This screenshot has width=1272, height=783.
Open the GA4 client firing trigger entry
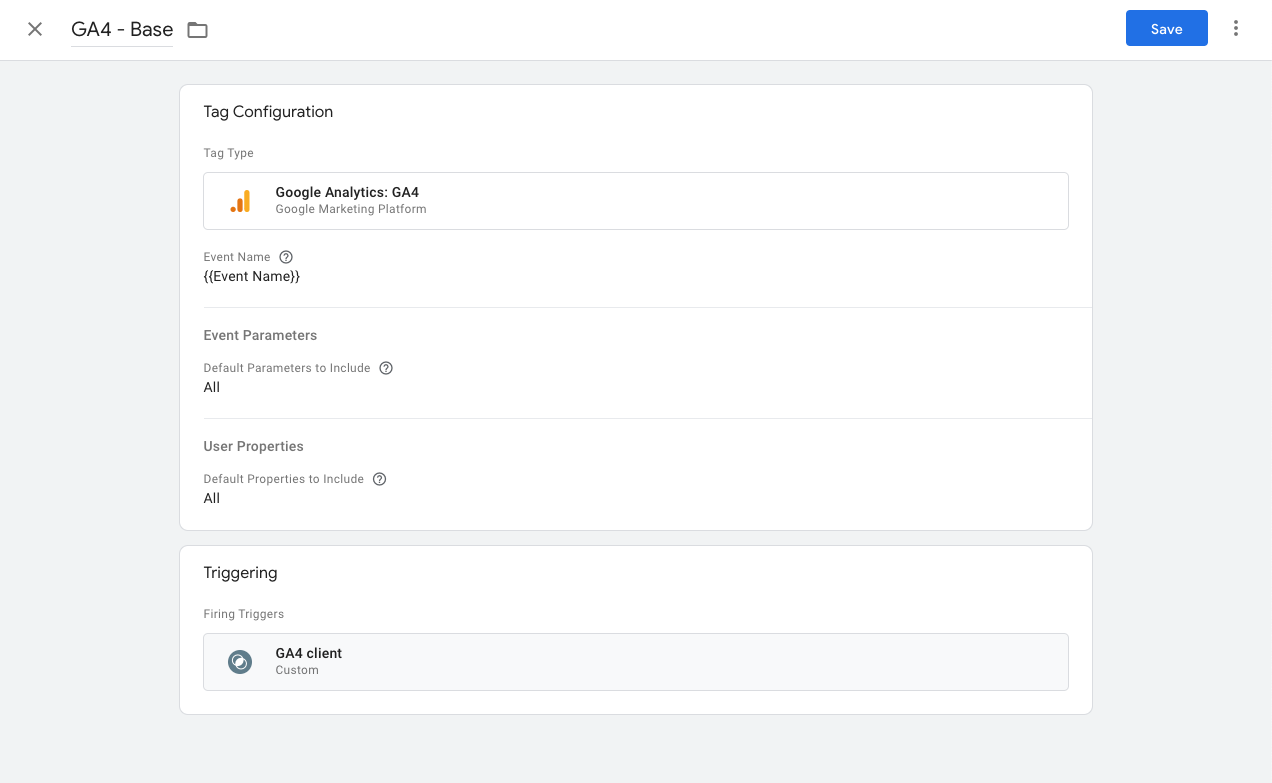click(636, 662)
